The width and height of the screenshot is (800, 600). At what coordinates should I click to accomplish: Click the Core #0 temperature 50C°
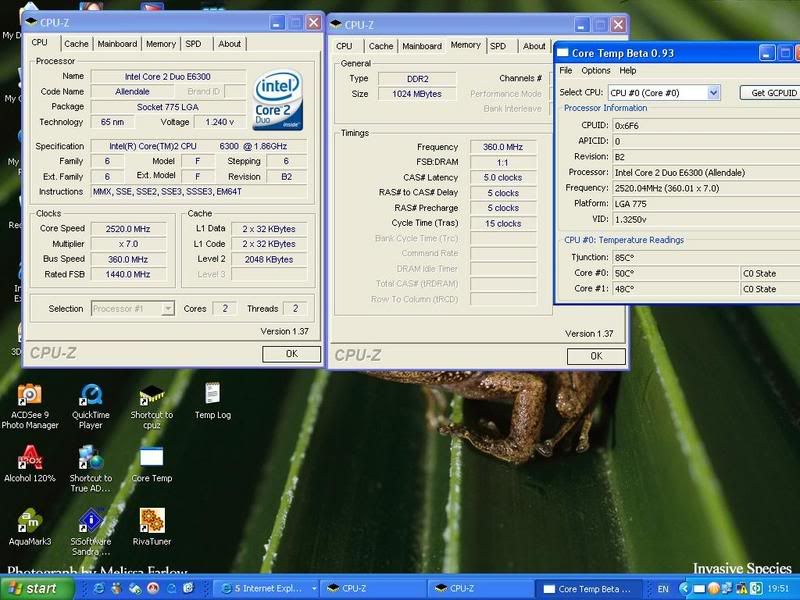[676, 273]
